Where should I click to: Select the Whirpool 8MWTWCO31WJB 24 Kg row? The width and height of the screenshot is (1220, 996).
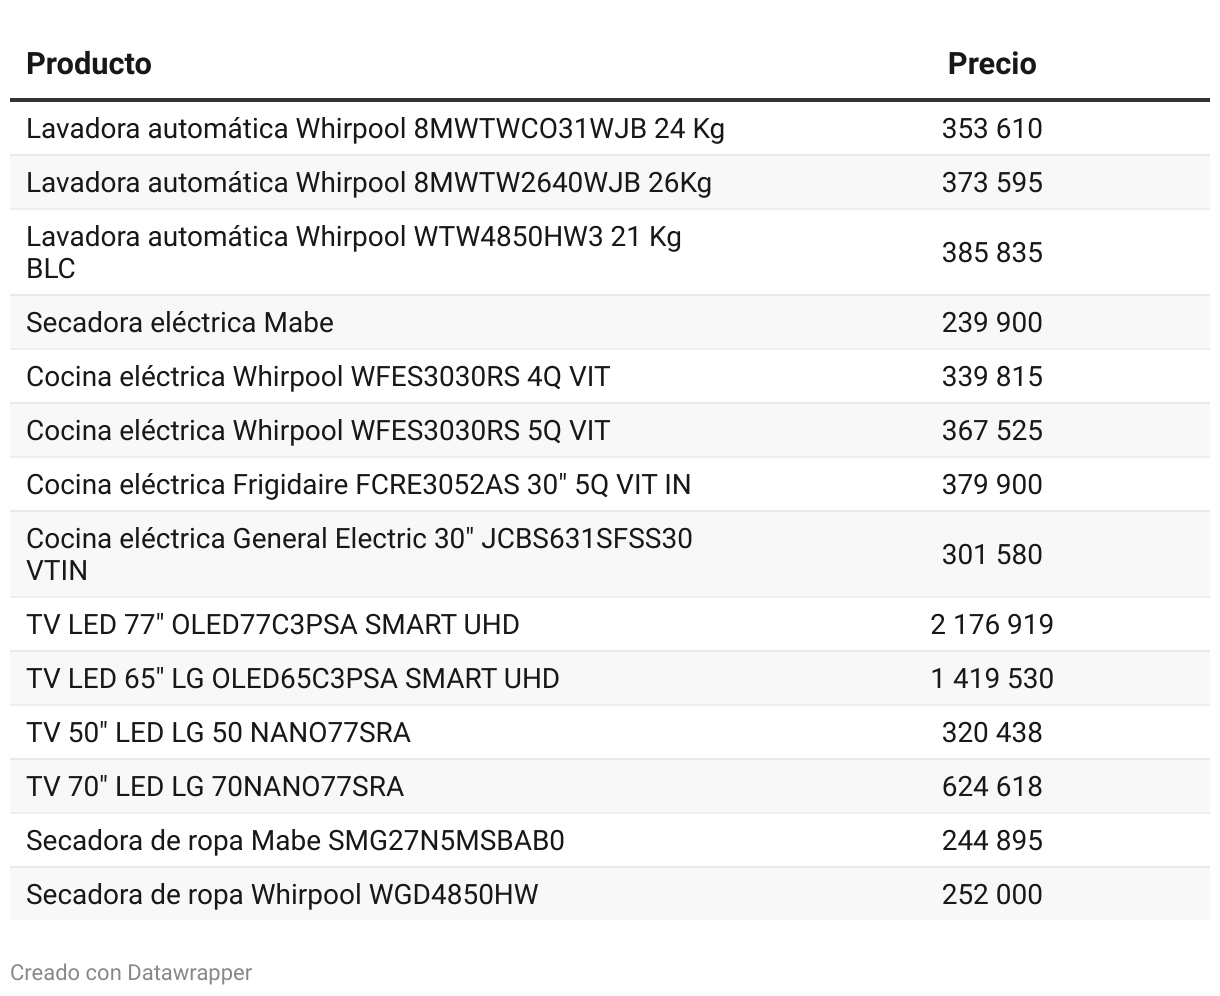(x=610, y=129)
